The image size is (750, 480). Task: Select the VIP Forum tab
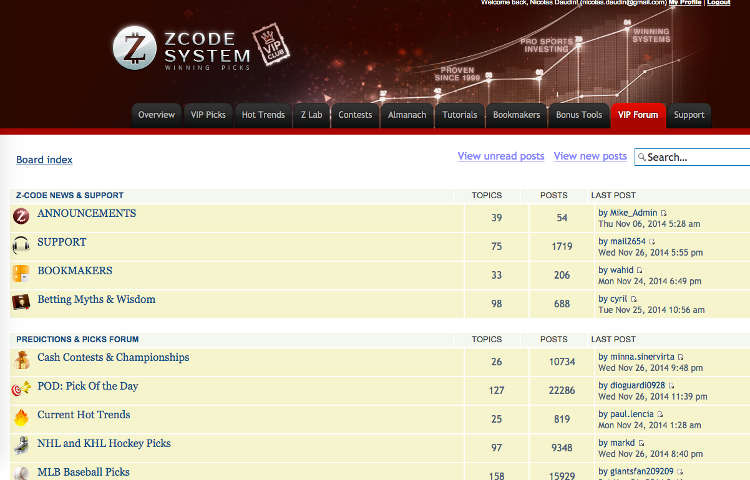click(638, 115)
